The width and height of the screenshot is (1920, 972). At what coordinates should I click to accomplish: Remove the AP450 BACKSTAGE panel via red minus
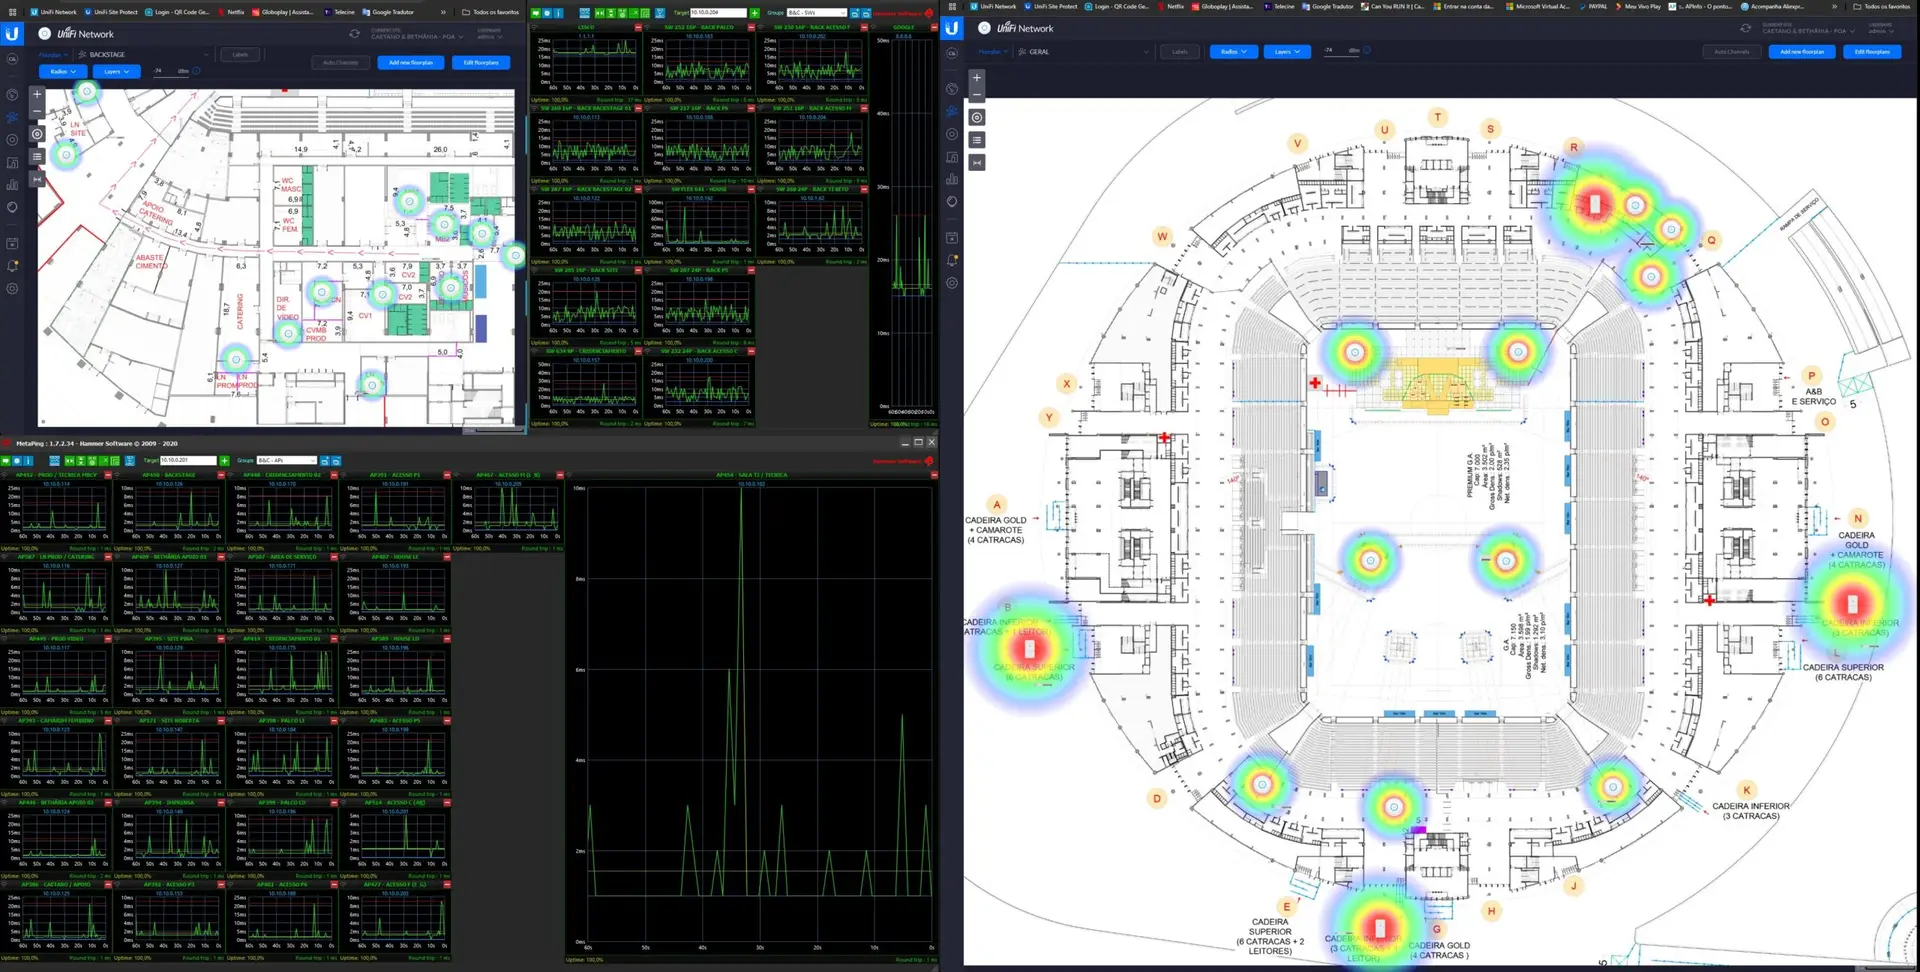coord(221,475)
